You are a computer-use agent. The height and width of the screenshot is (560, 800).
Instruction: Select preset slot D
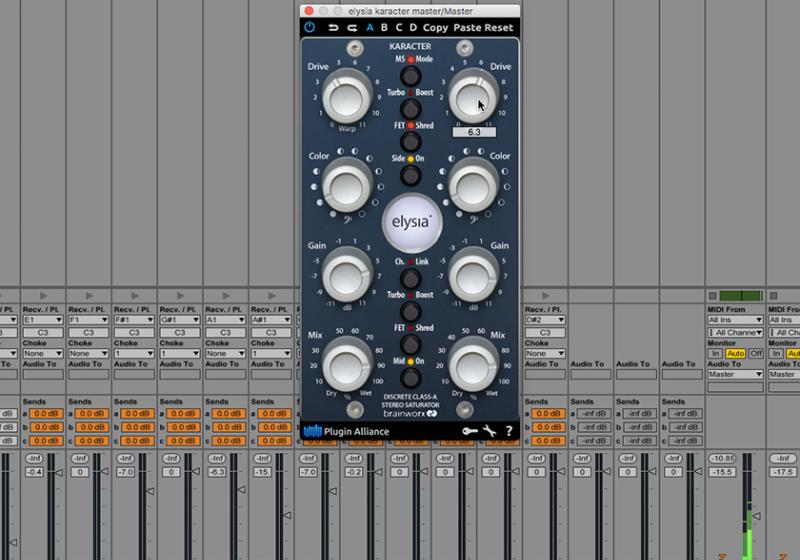tap(413, 28)
